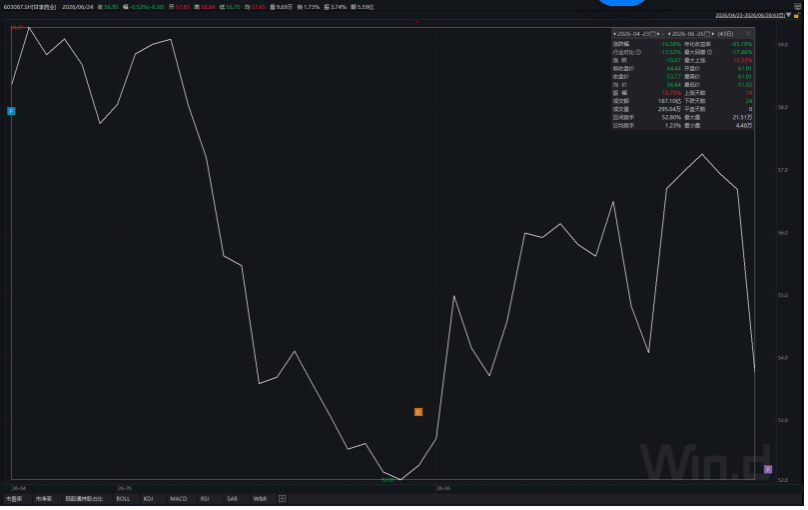Viewport: 808px width, 510px height.
Task: Click the info icon next to 最大回撤
Action: [x=710, y=52]
